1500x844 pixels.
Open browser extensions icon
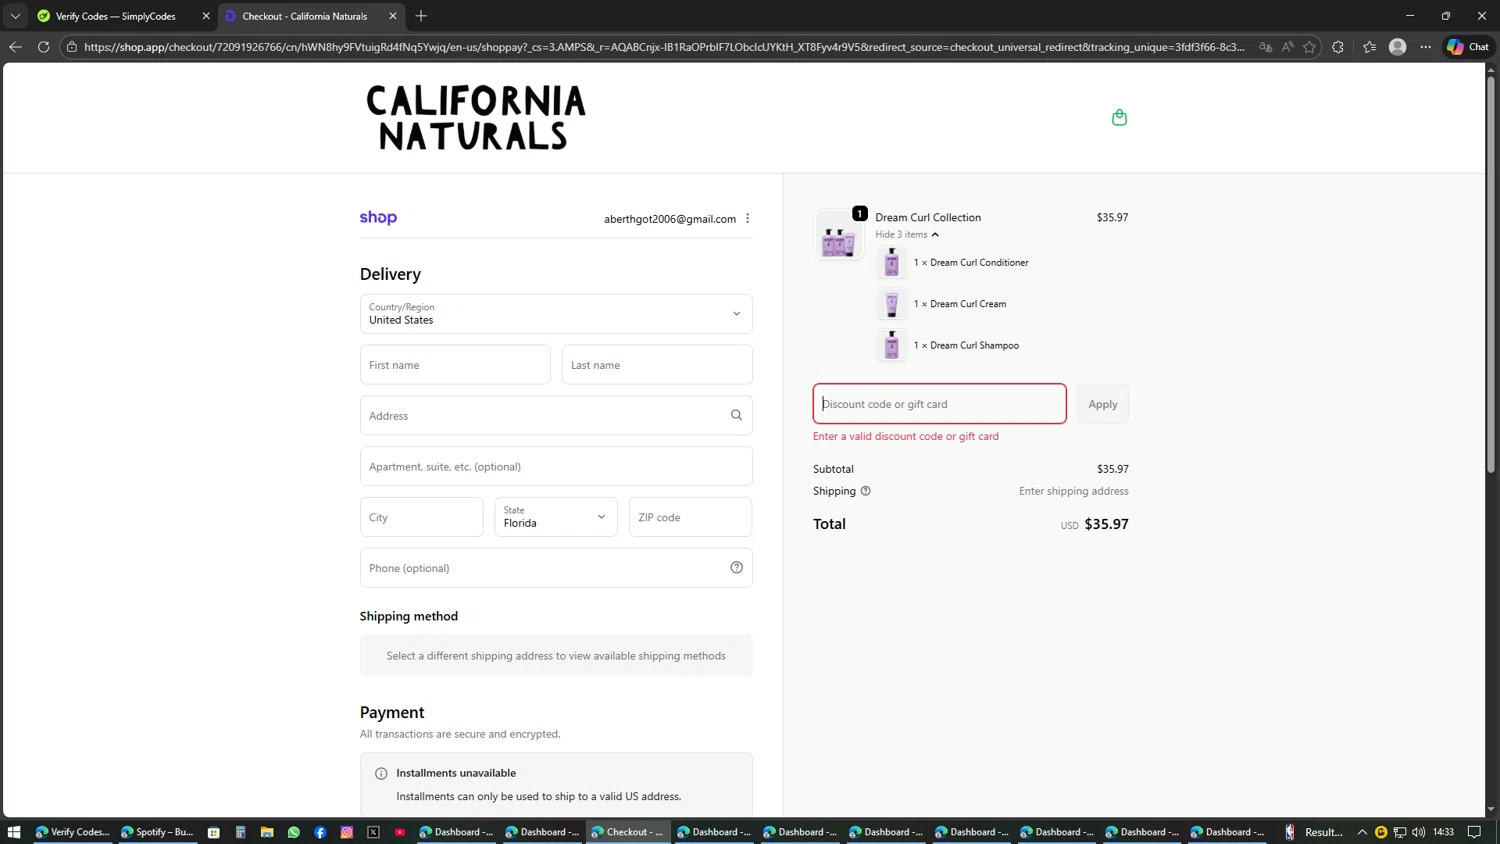coord(1338,47)
